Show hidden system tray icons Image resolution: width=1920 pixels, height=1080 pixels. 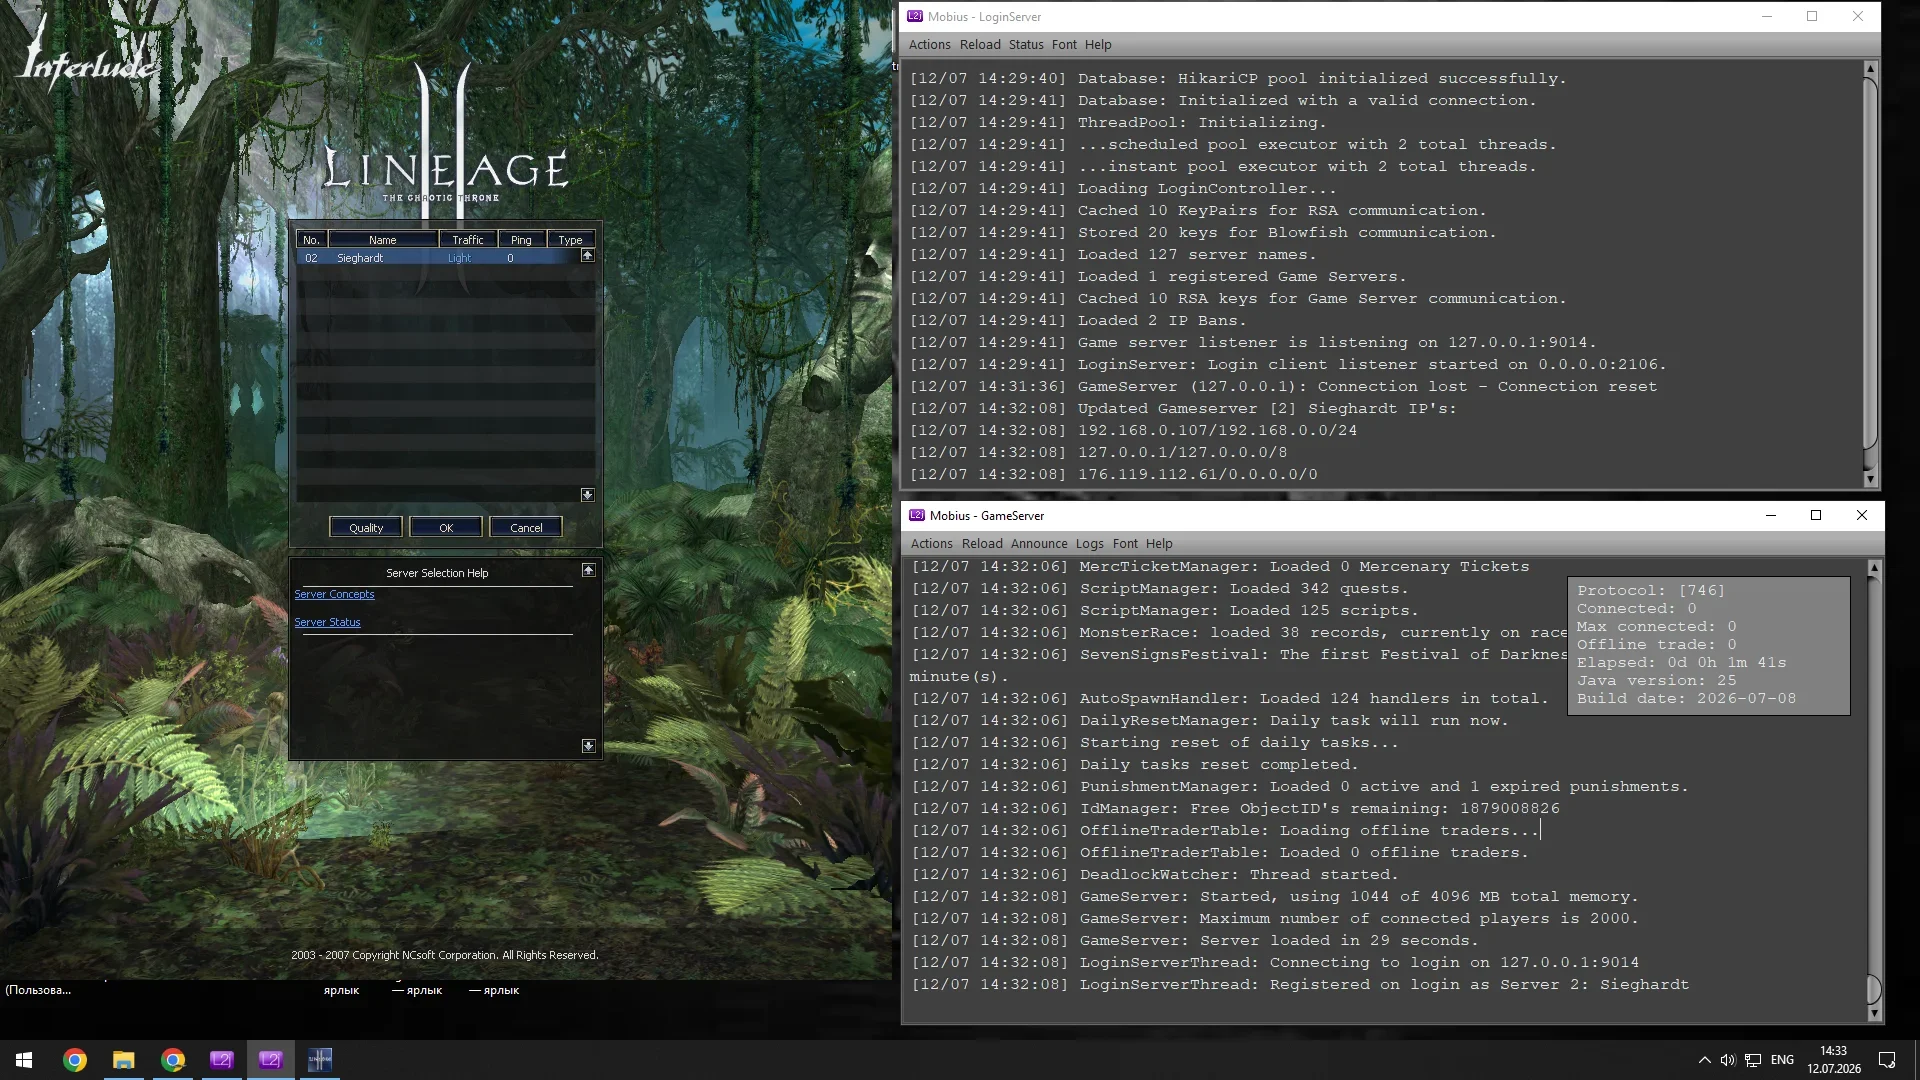[1704, 1060]
